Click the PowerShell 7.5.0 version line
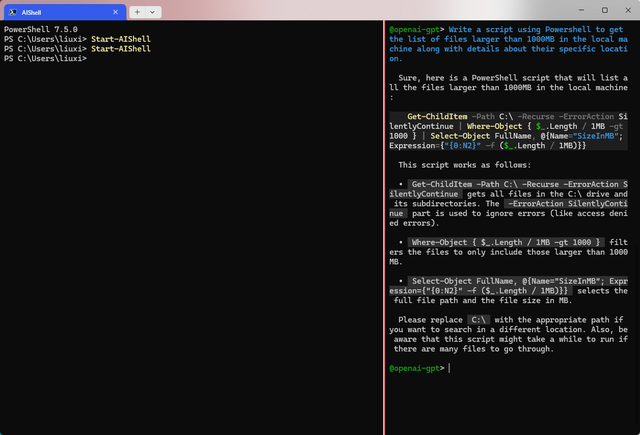 [x=41, y=29]
